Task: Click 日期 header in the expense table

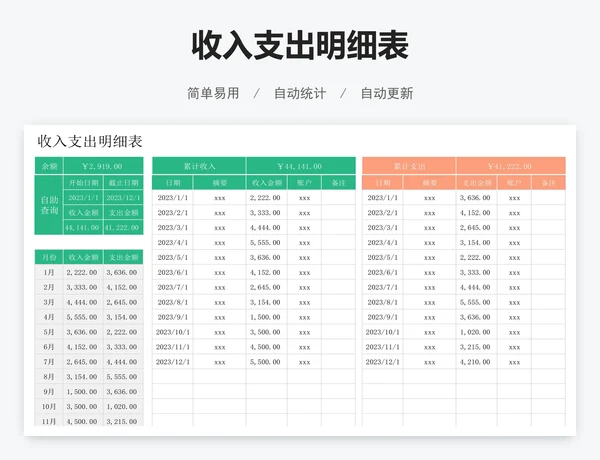Action: tap(383, 183)
